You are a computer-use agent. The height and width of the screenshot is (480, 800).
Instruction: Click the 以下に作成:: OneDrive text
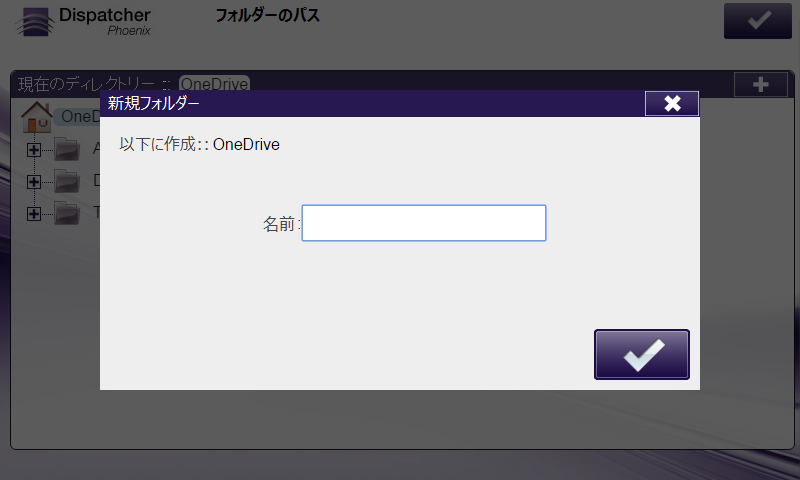pos(199,144)
